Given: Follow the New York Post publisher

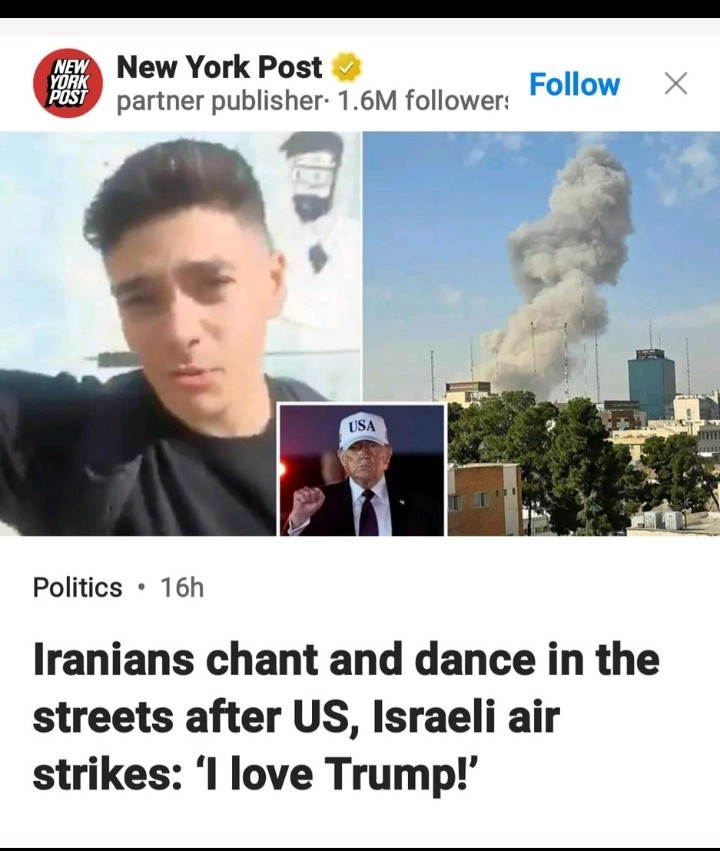Looking at the screenshot, I should coord(574,84).
